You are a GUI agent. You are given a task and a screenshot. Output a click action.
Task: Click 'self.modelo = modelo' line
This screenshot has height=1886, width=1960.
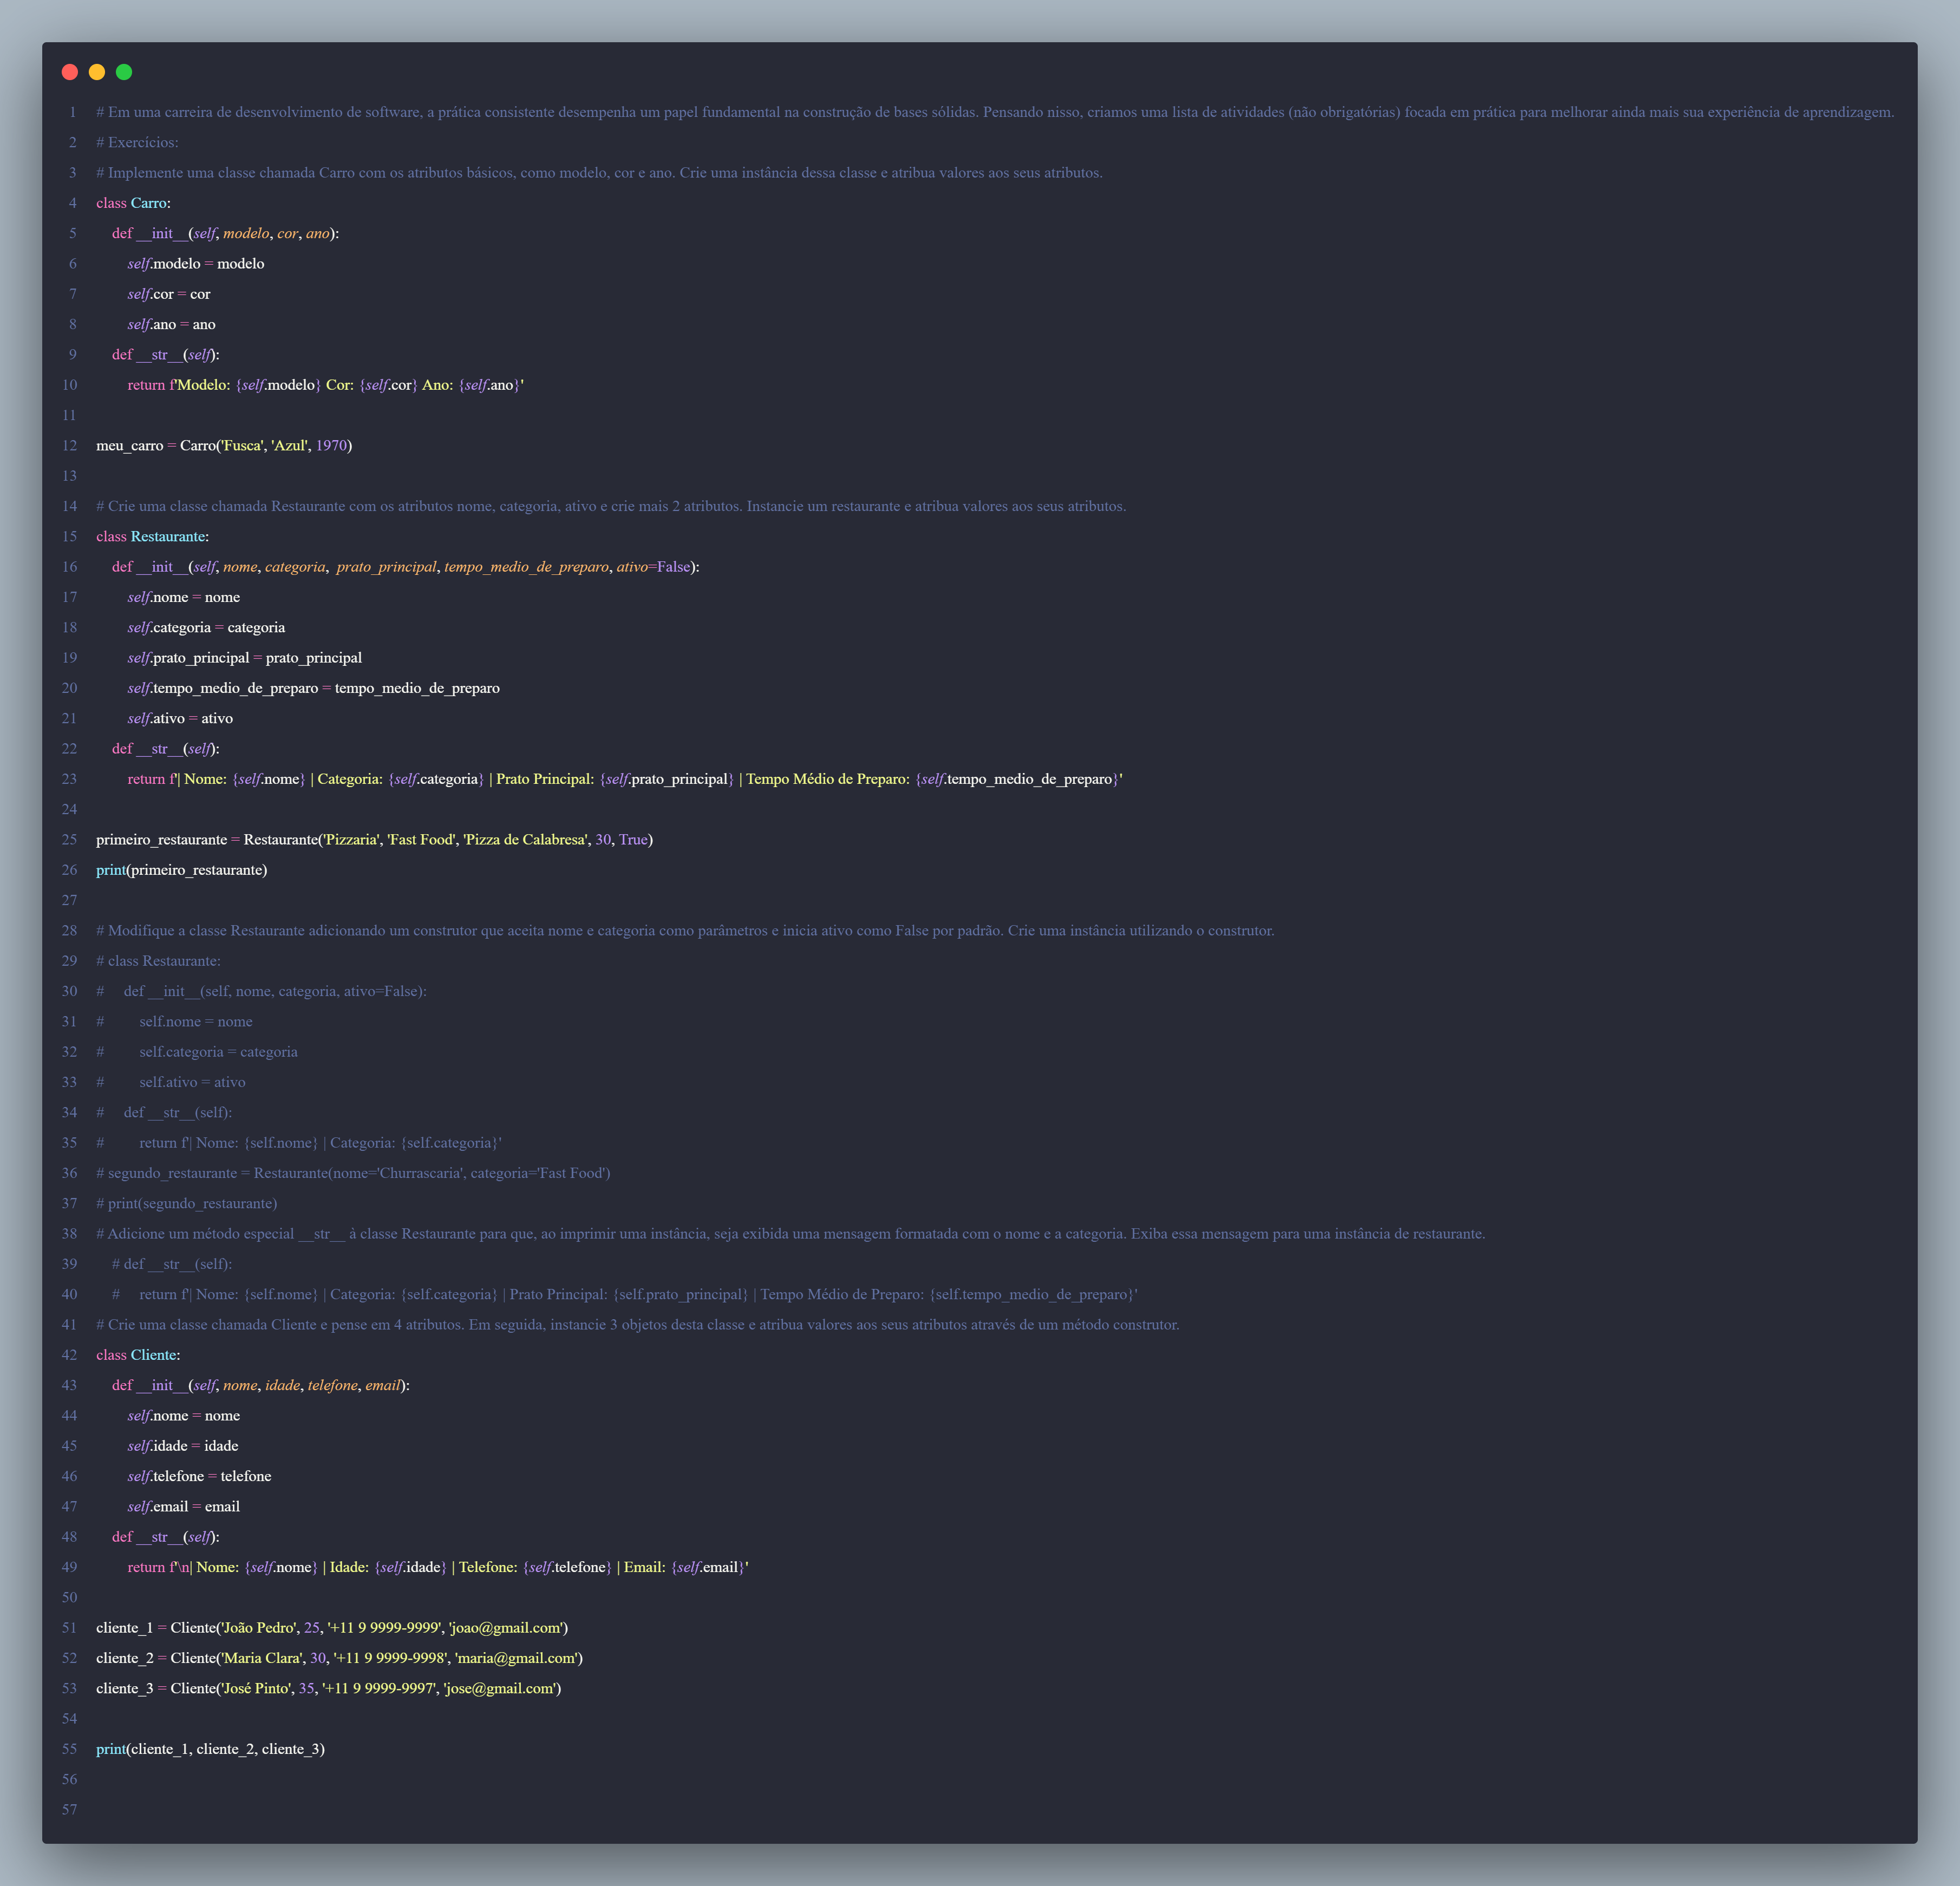coord(196,264)
